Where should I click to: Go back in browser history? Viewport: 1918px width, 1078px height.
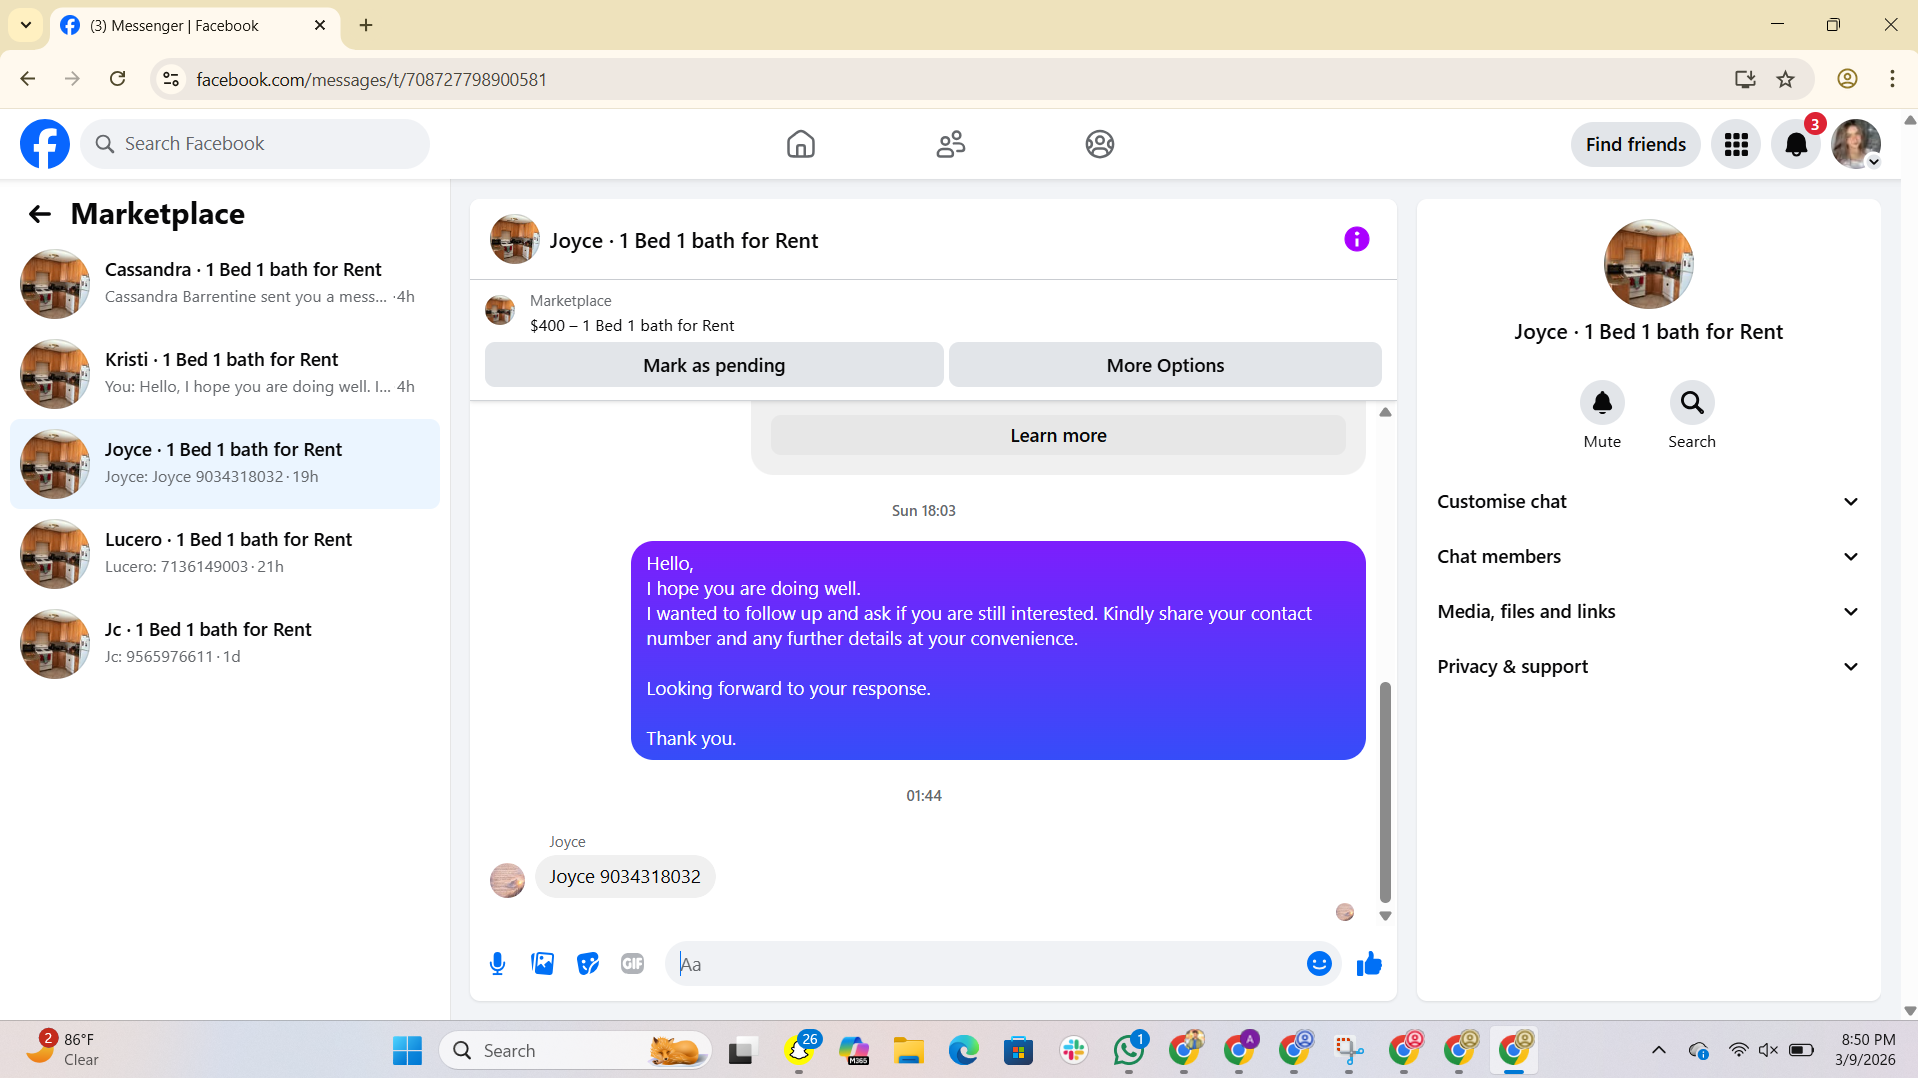28,79
